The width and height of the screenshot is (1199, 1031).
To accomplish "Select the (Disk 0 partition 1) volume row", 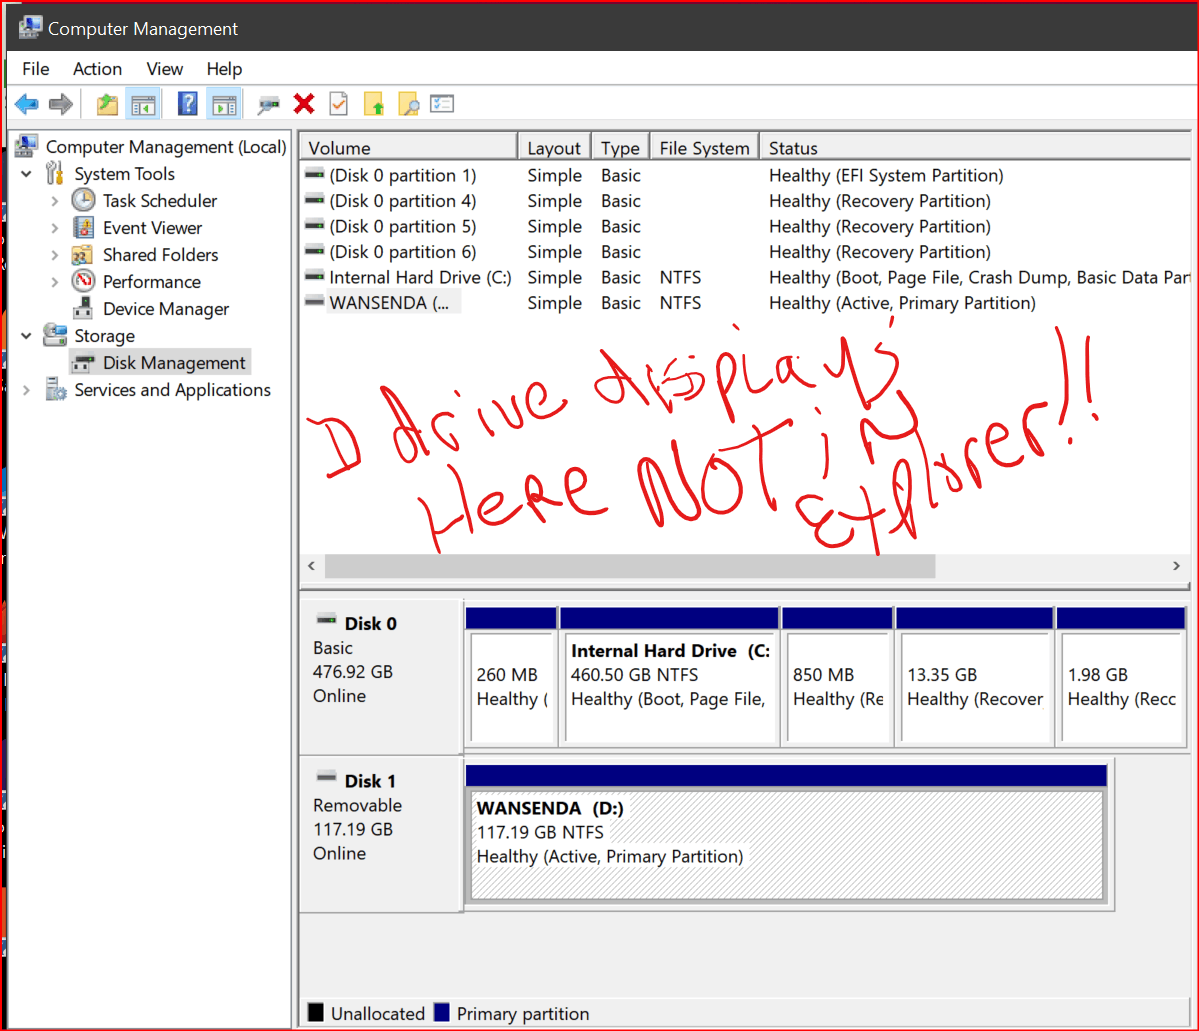I will coord(745,175).
